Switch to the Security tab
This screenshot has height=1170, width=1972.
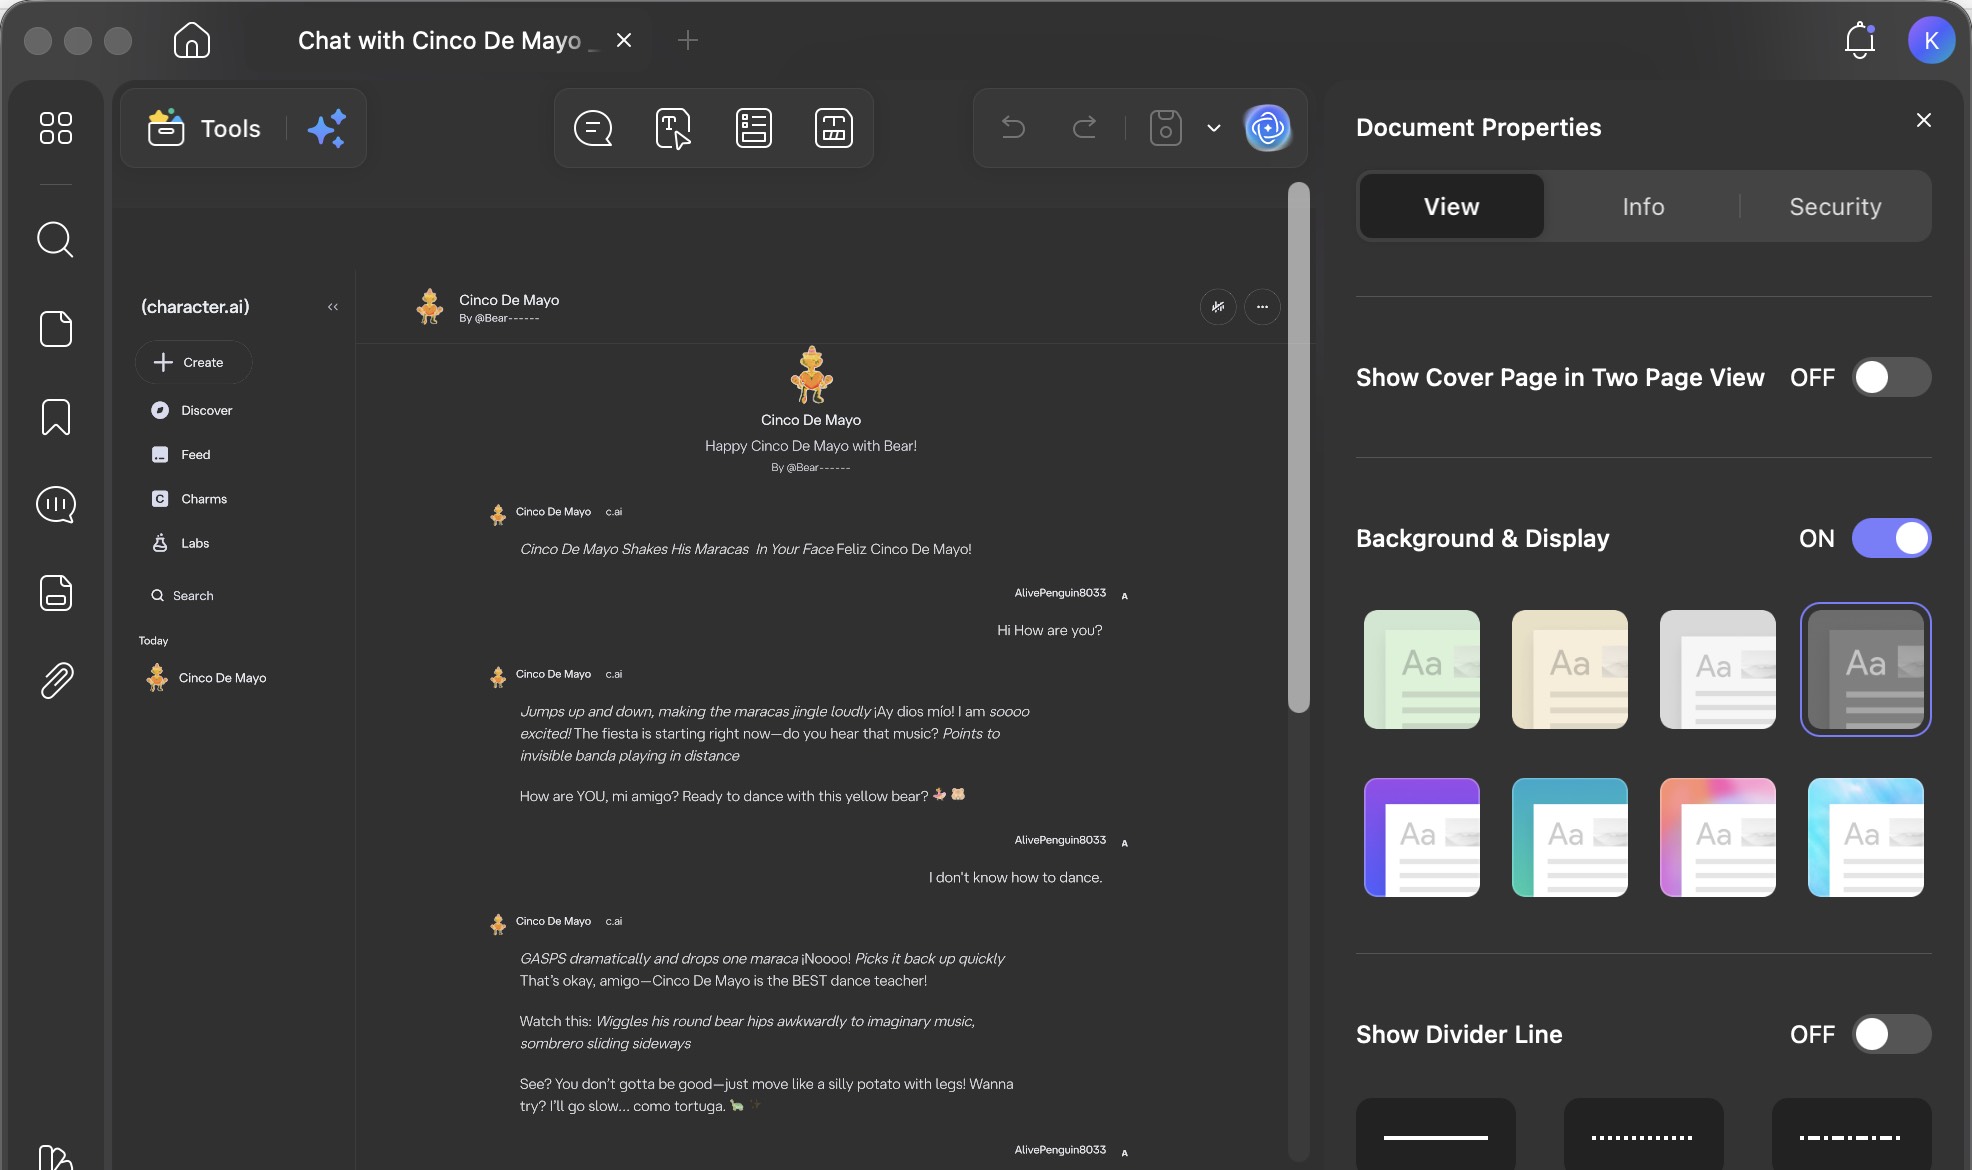pos(1835,206)
